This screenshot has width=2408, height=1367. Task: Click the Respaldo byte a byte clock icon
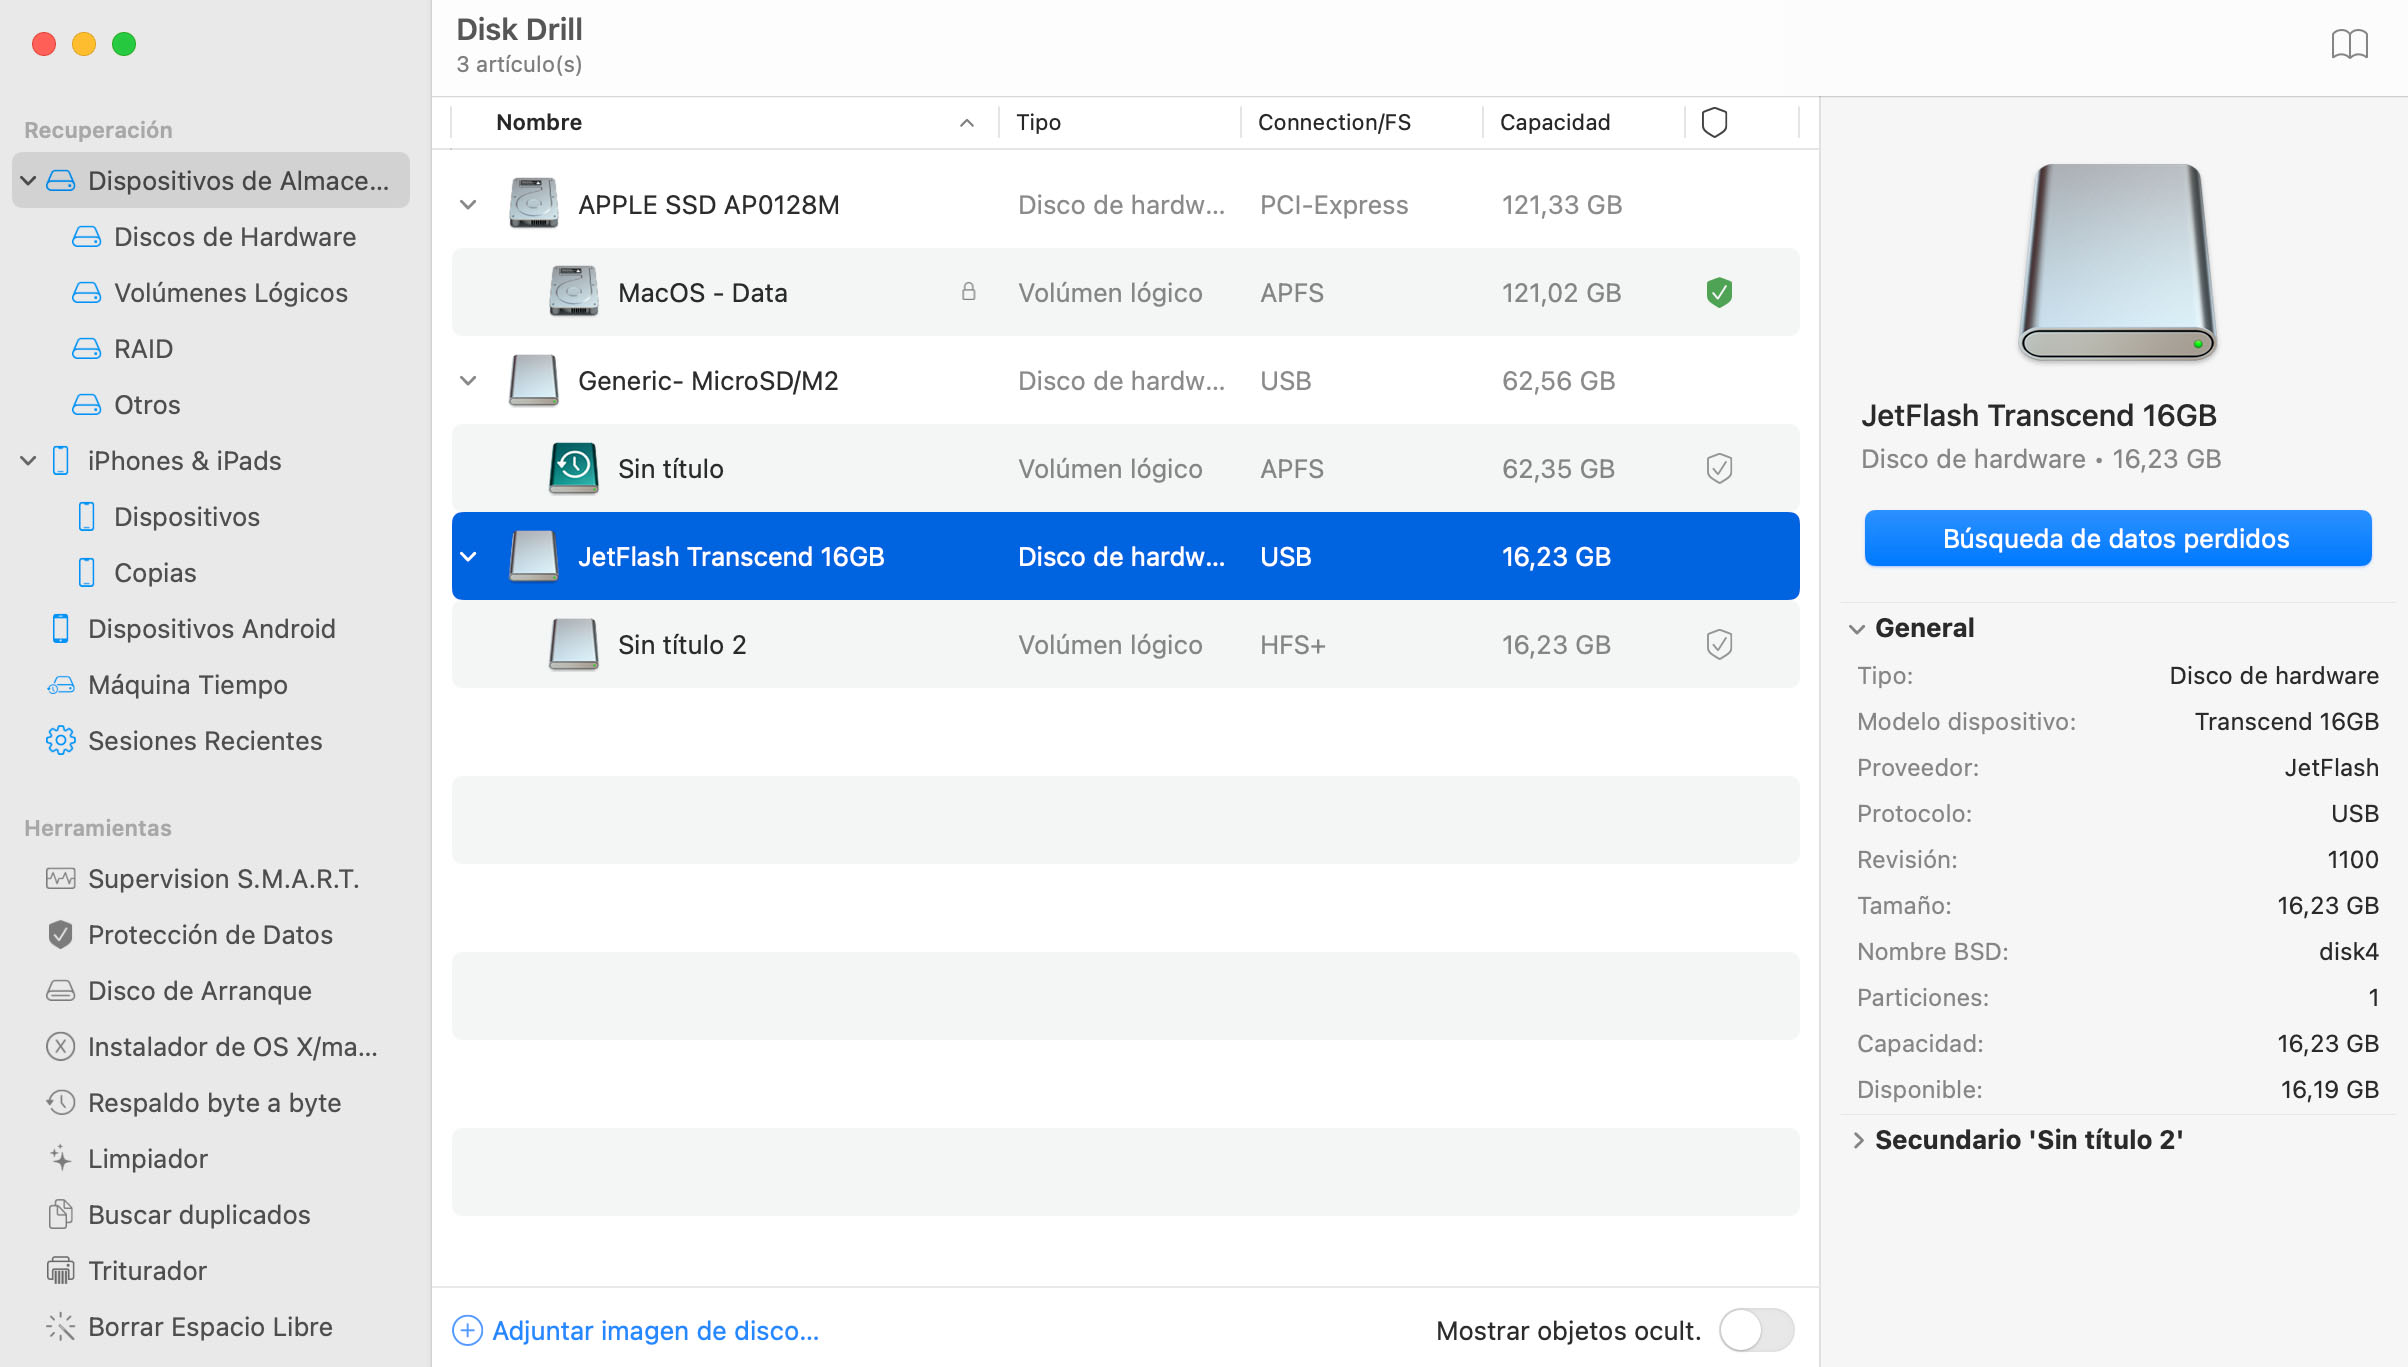pyautogui.click(x=60, y=1103)
